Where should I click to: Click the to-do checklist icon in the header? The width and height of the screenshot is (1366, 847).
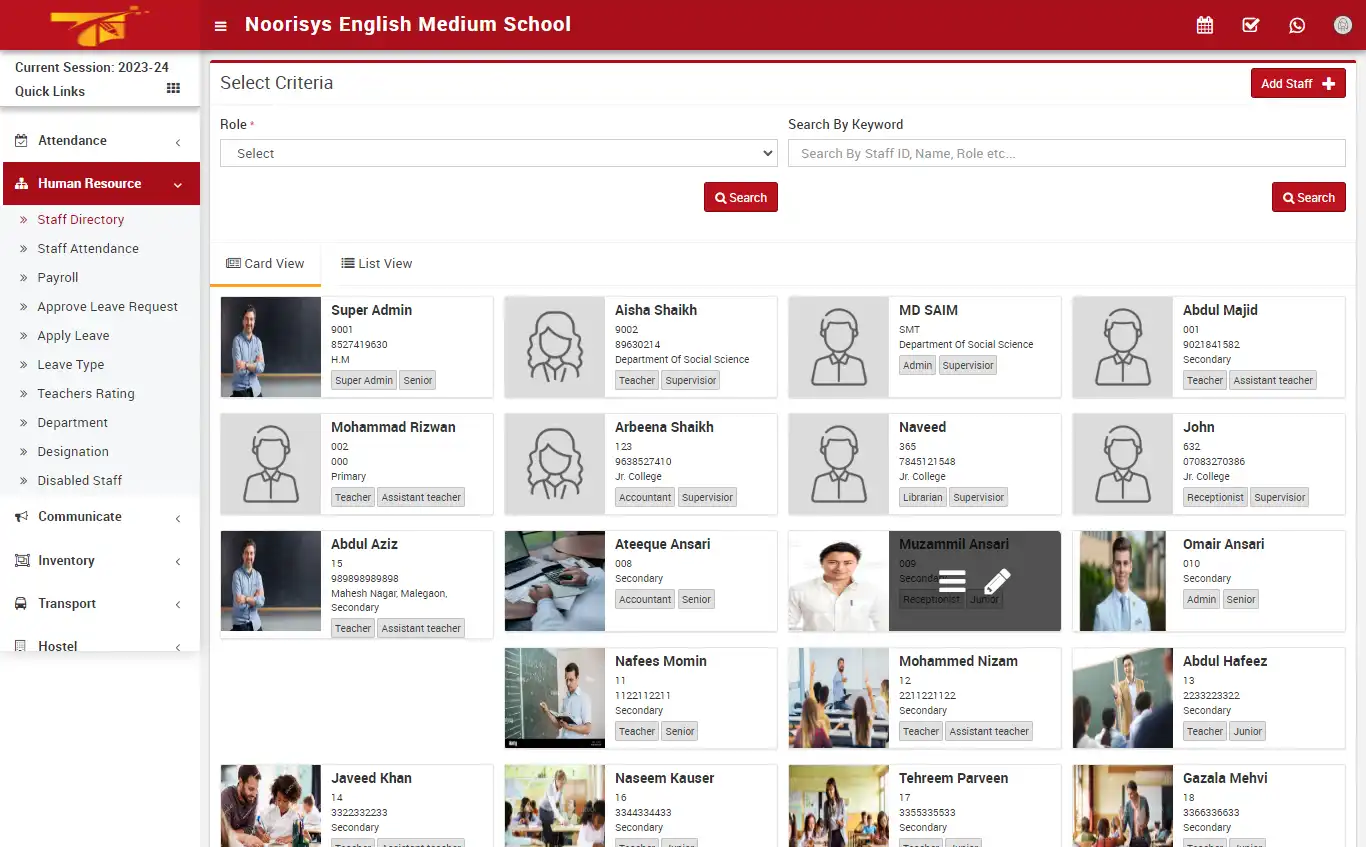tap(1250, 24)
